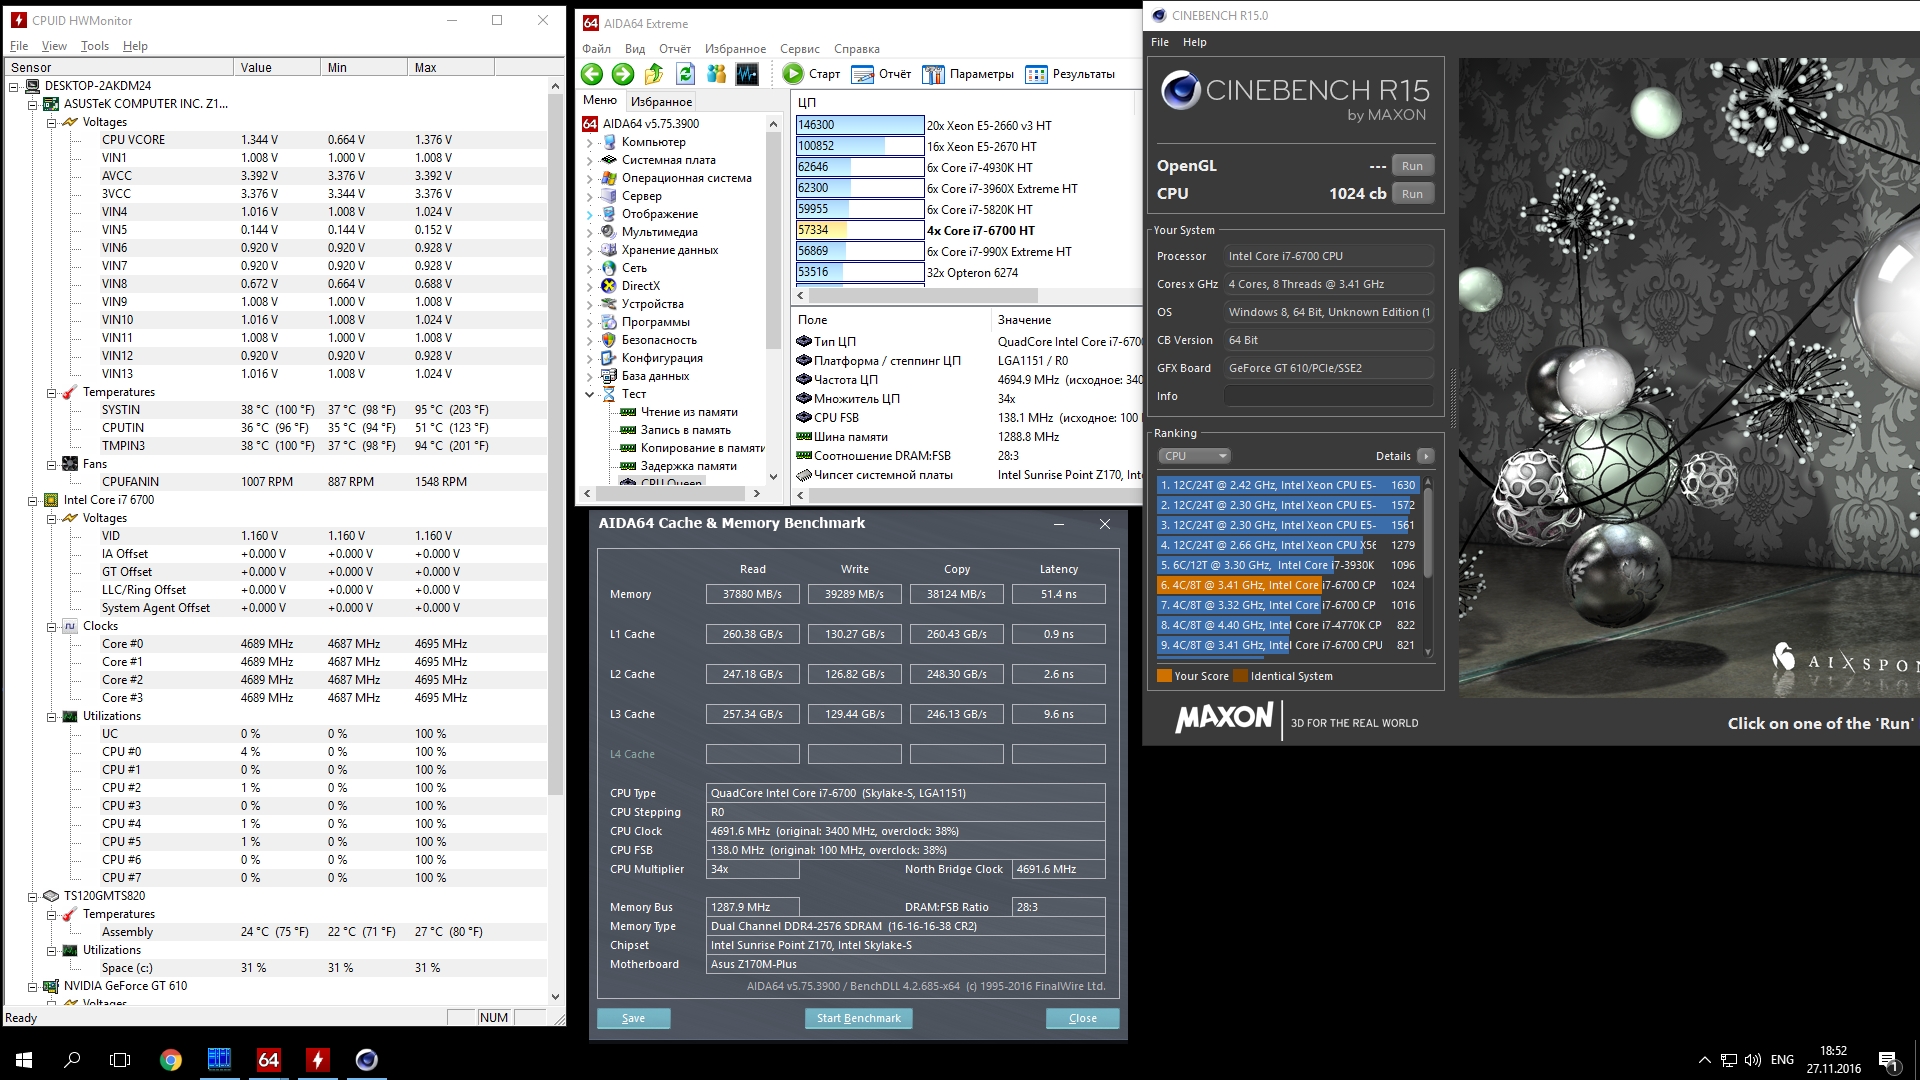Image resolution: width=1920 pixels, height=1080 pixels.
Task: Open the Параметры toolbar item
Action: pyautogui.click(x=968, y=74)
